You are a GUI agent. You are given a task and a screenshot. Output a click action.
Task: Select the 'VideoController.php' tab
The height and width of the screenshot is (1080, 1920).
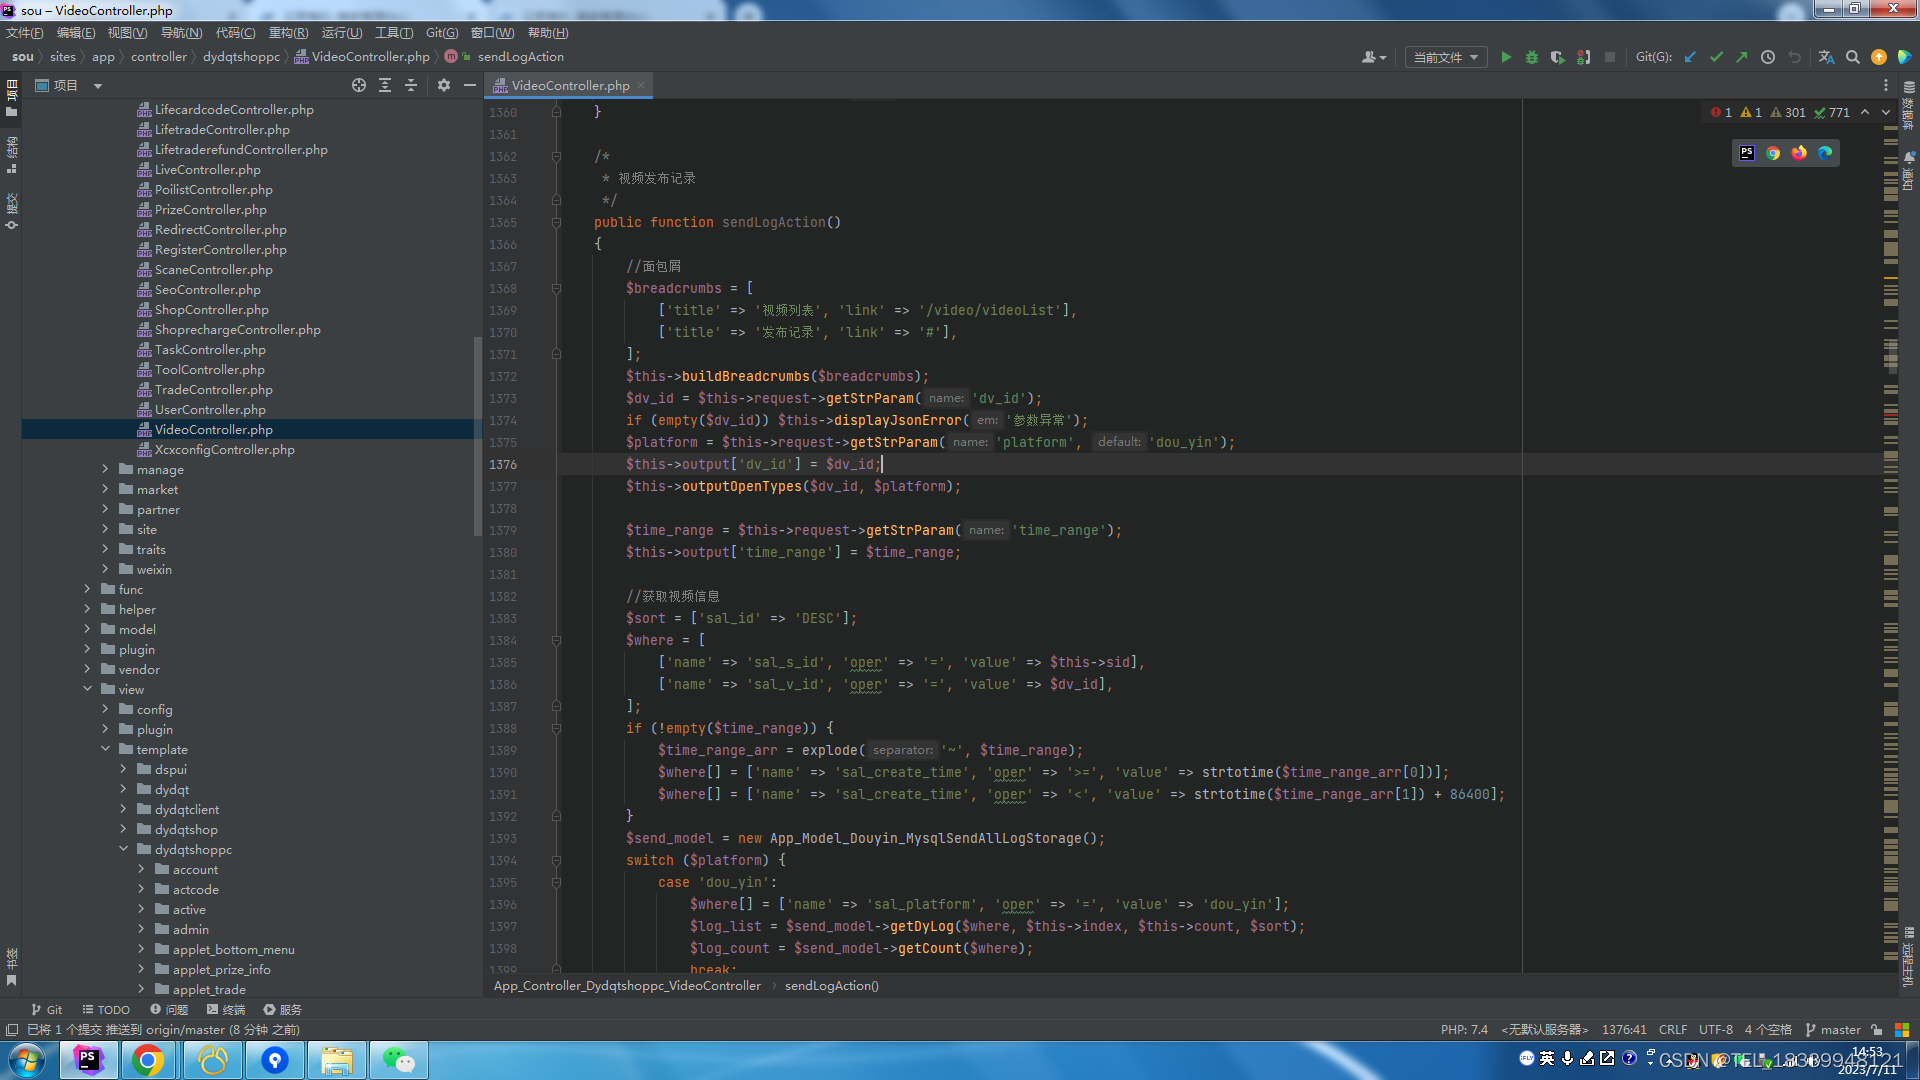tap(568, 84)
